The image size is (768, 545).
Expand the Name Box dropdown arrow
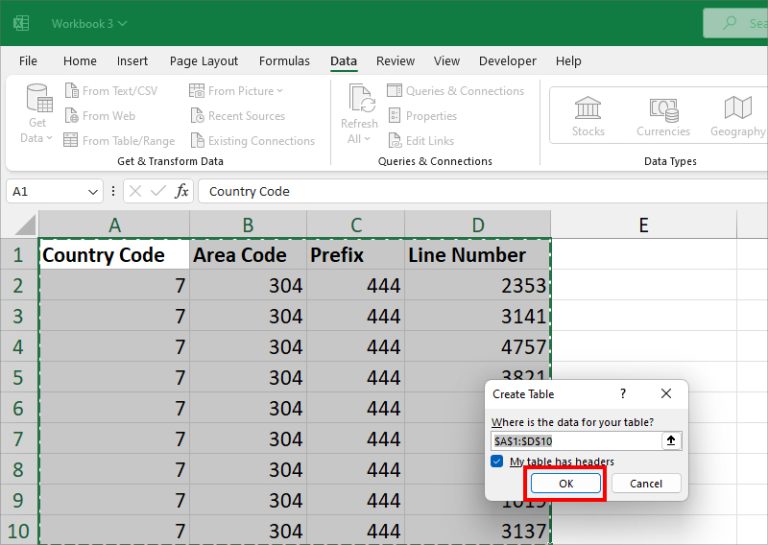[x=93, y=191]
